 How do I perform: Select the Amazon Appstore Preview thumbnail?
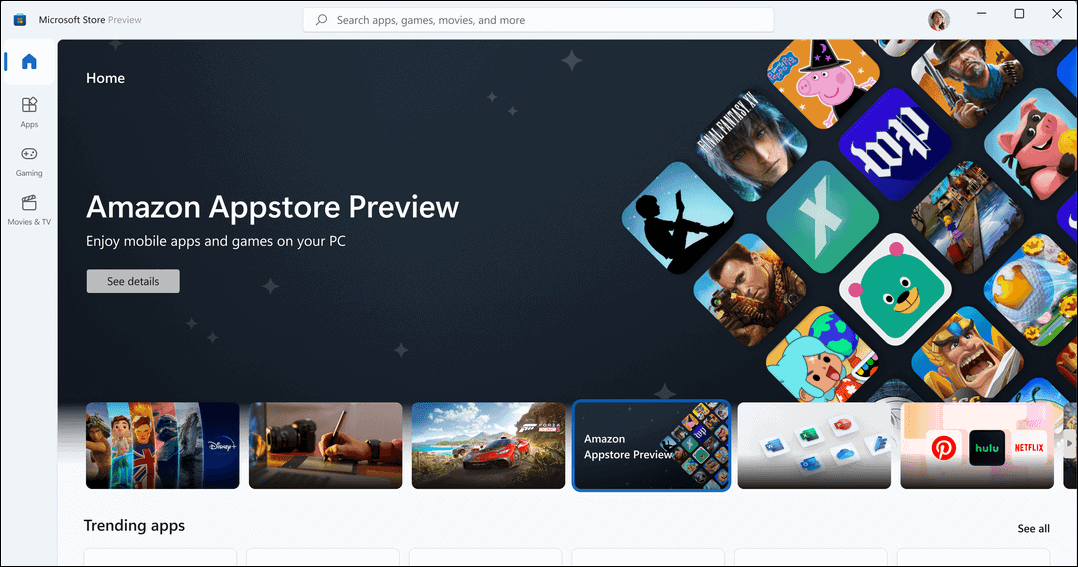pos(651,446)
